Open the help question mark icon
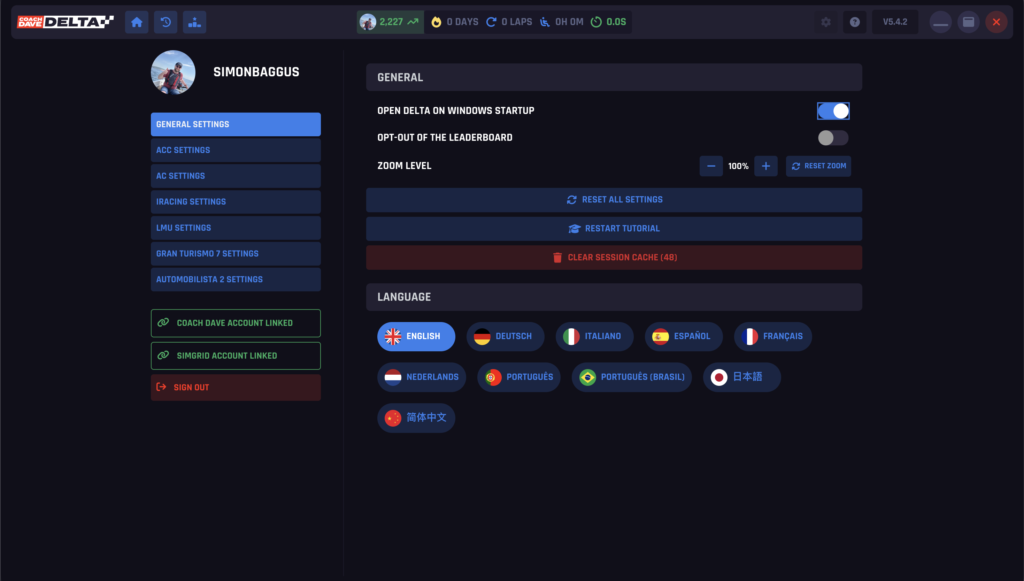 click(x=854, y=22)
